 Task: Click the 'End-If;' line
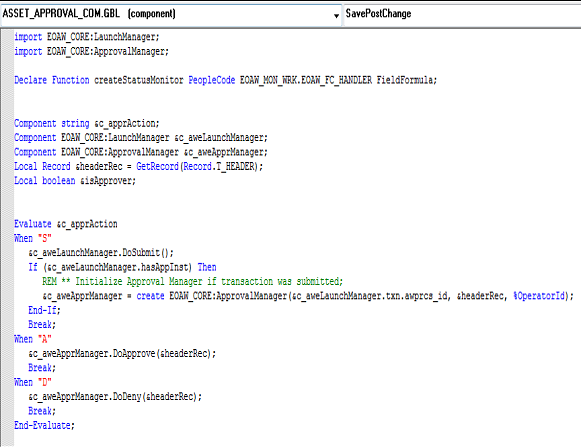pyautogui.click(x=44, y=310)
